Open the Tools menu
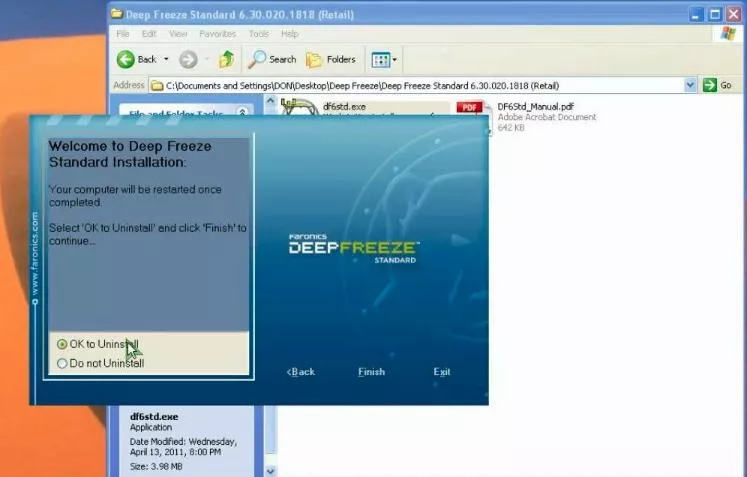Screen dimensions: 747x477 pos(259,34)
